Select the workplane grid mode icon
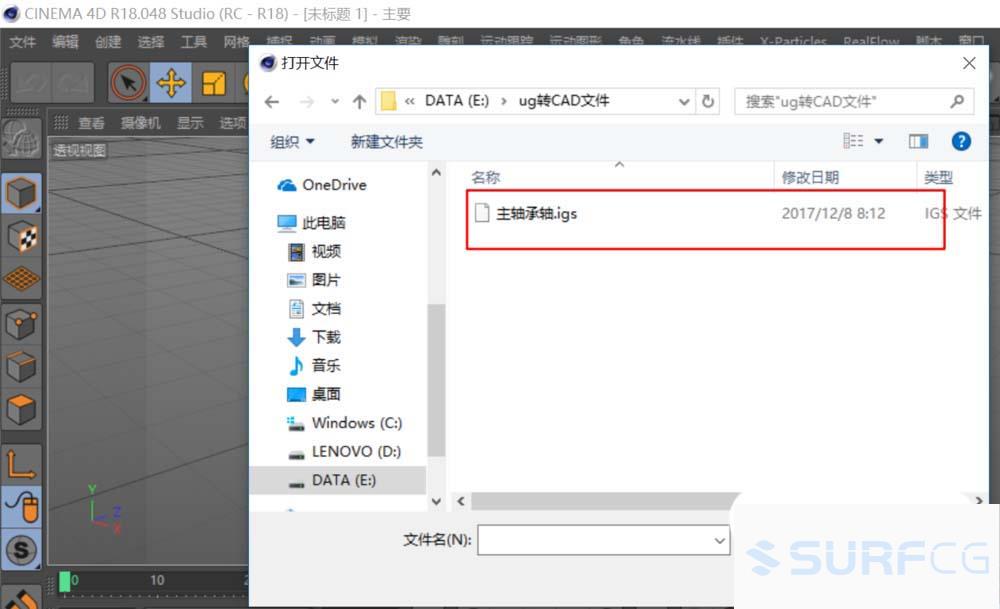This screenshot has height=609, width=1000. click(21, 279)
